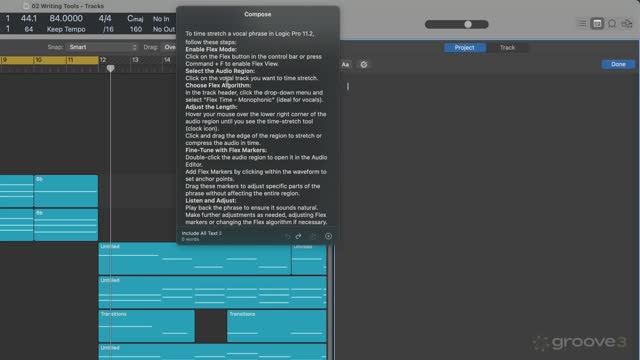Click the Cmaj key signature display
Viewport: 640px width, 360px height.
point(135,18)
